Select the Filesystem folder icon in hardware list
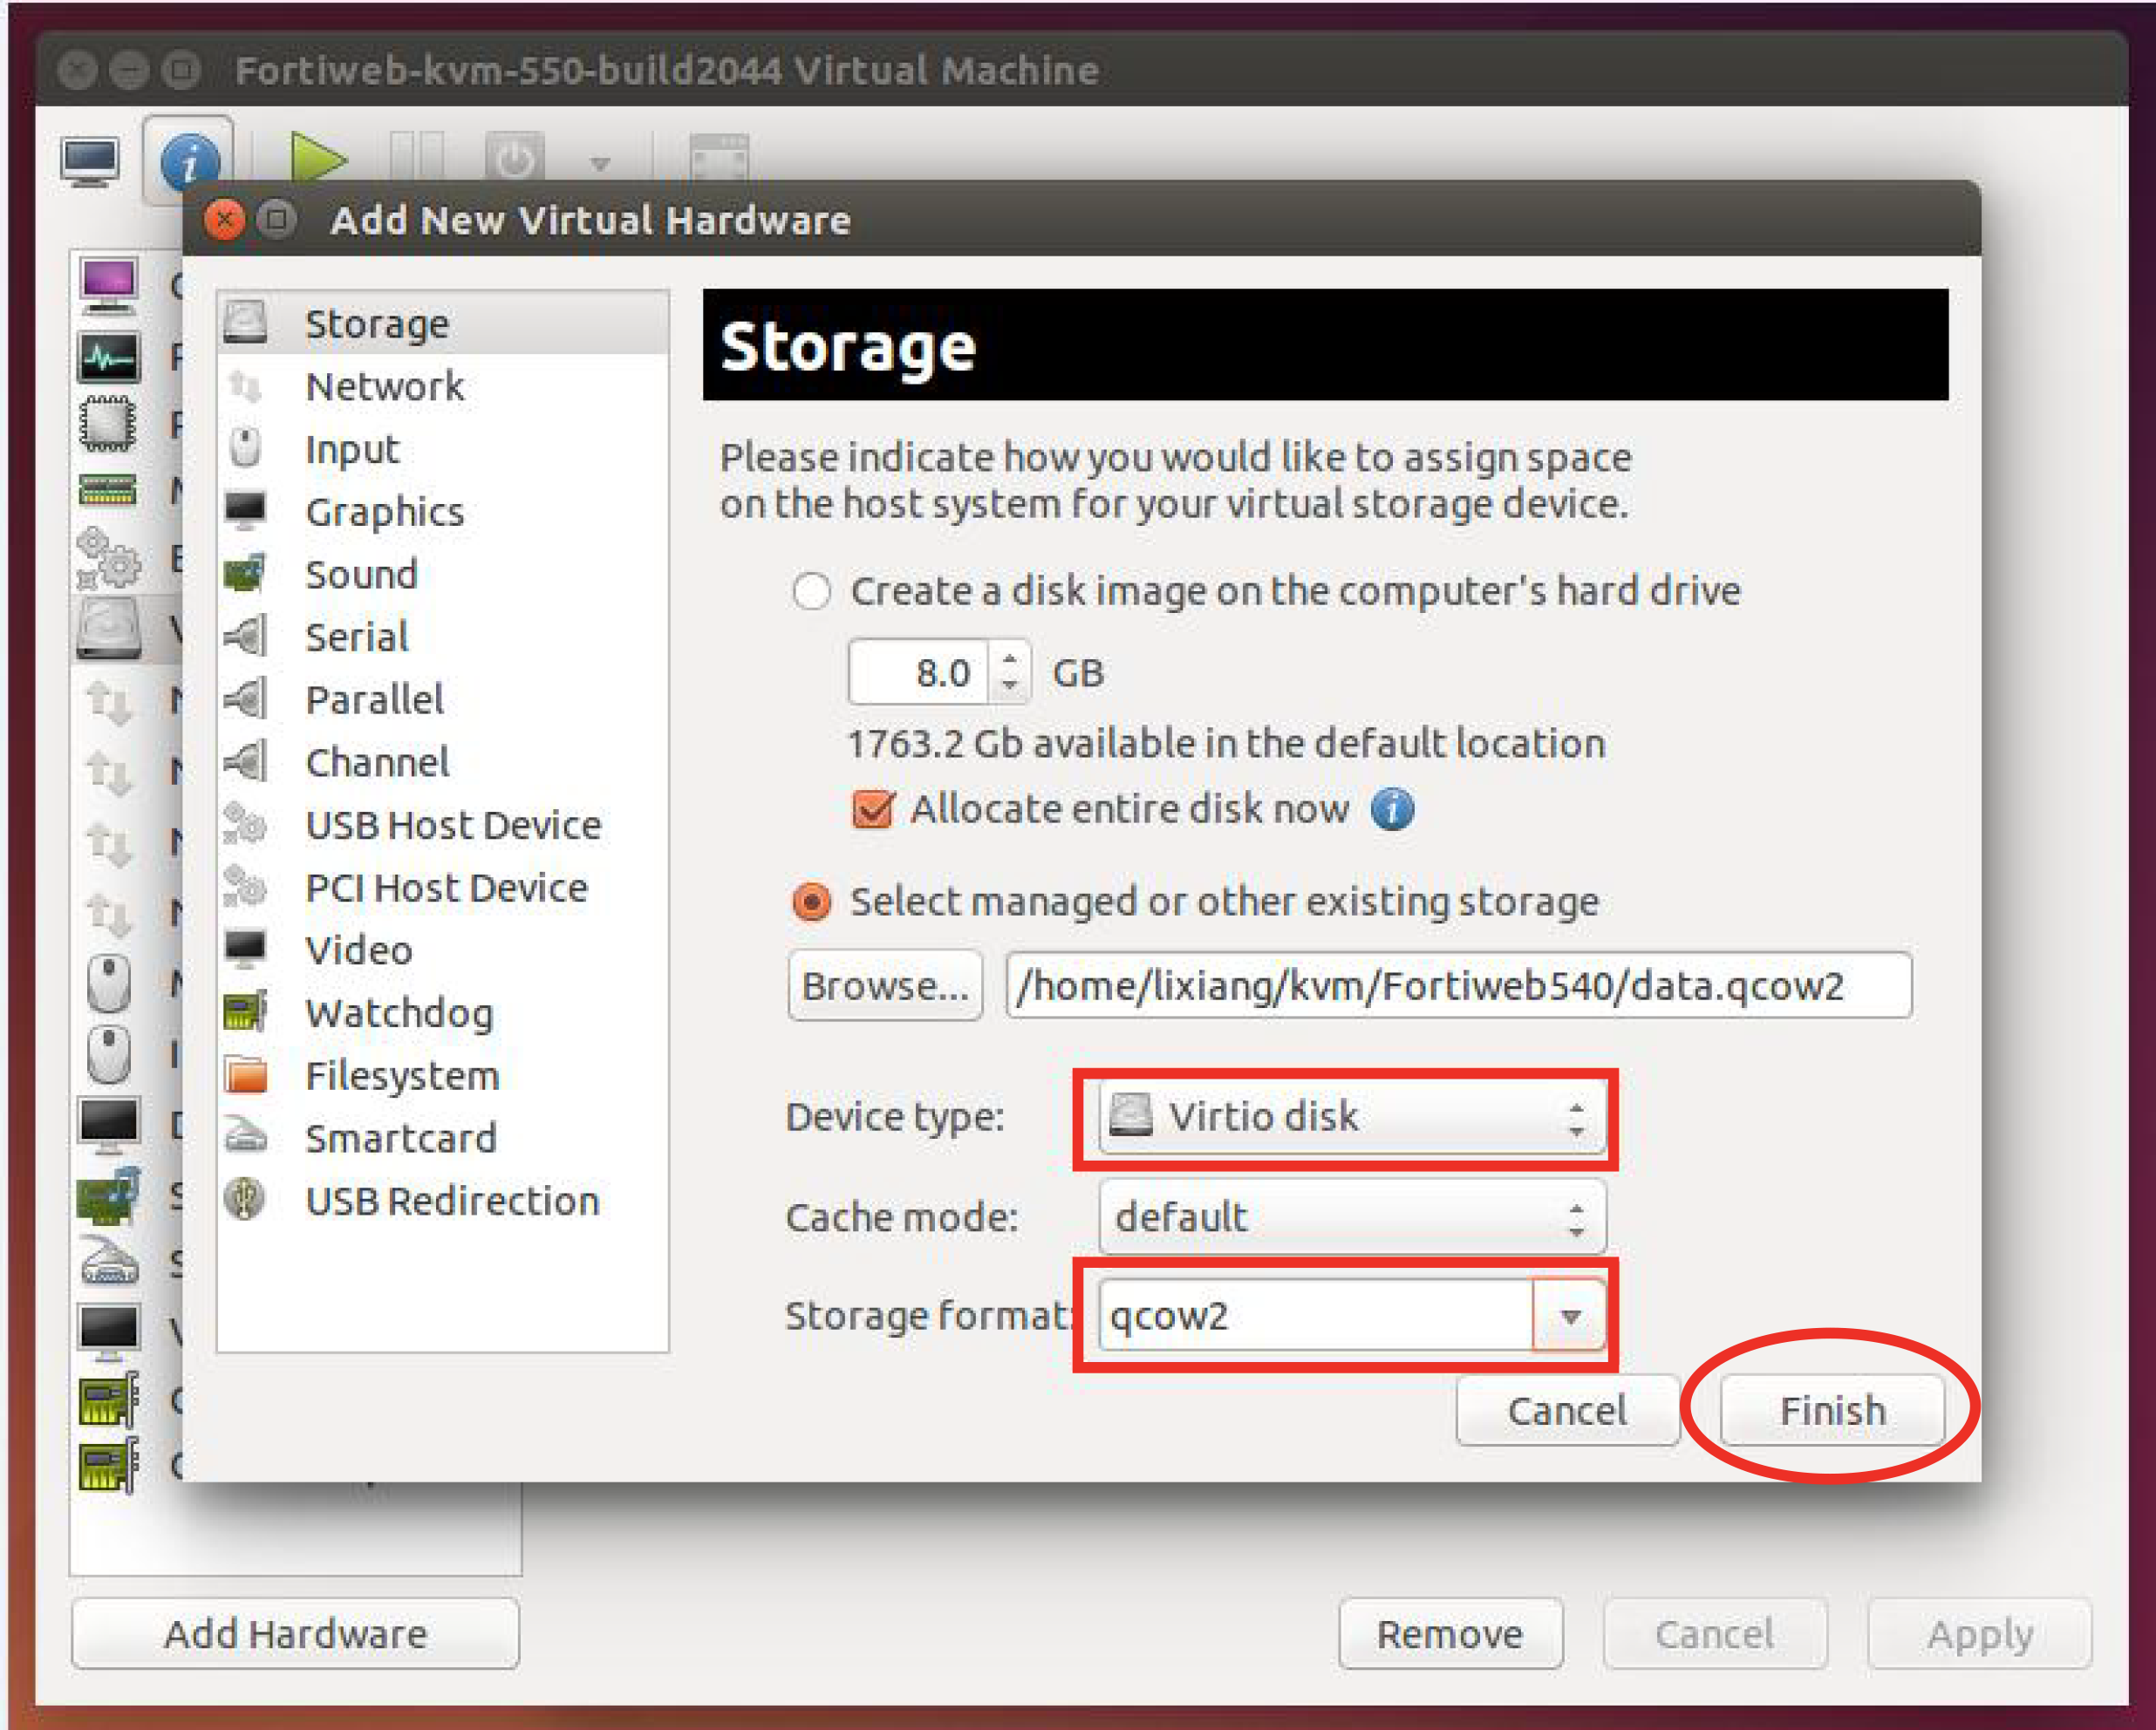The width and height of the screenshot is (2156, 1730). (x=246, y=1075)
